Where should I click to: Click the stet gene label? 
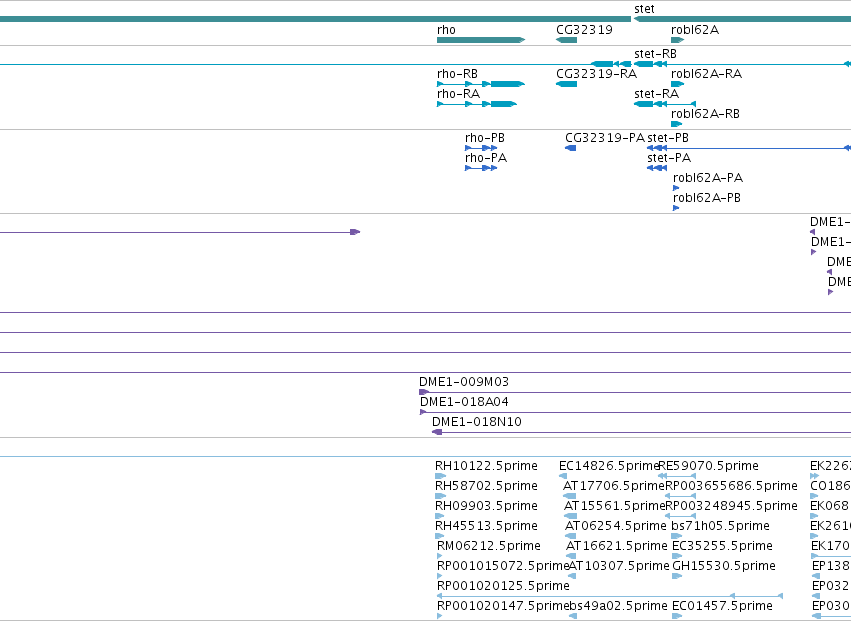(644, 9)
